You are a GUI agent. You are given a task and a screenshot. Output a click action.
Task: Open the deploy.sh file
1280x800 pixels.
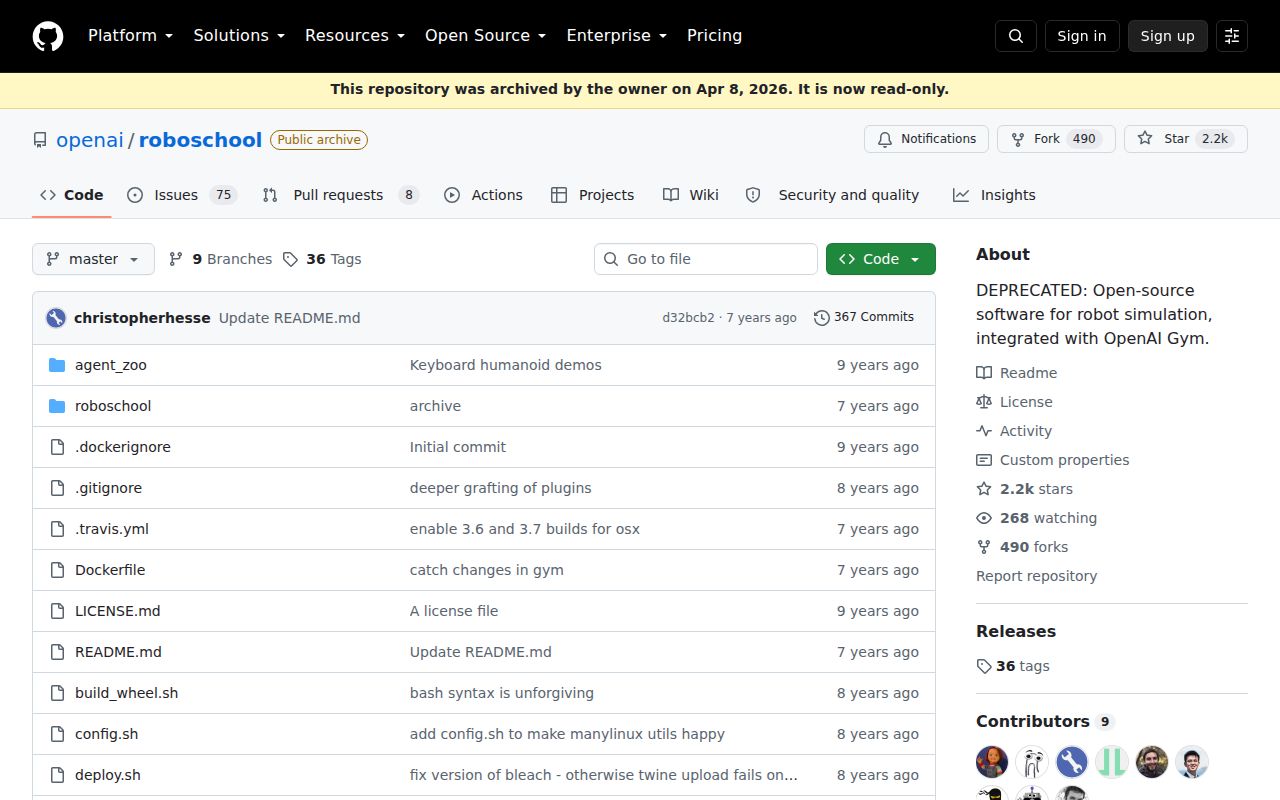(x=108, y=775)
